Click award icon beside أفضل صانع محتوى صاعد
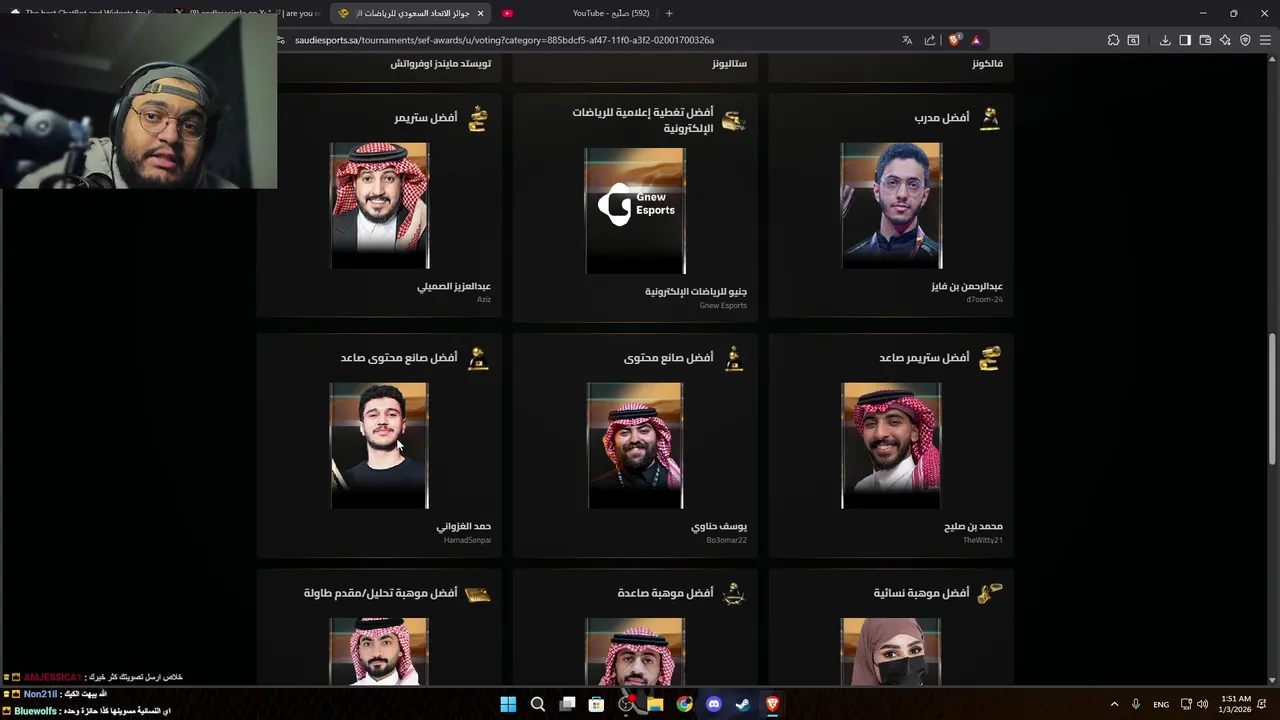The width and height of the screenshot is (1280, 720). click(x=478, y=359)
